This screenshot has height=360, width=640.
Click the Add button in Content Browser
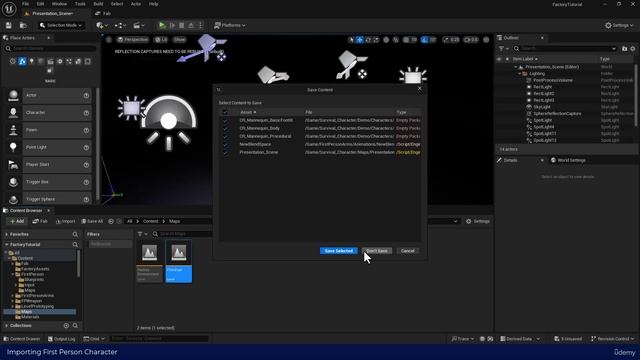(17, 221)
